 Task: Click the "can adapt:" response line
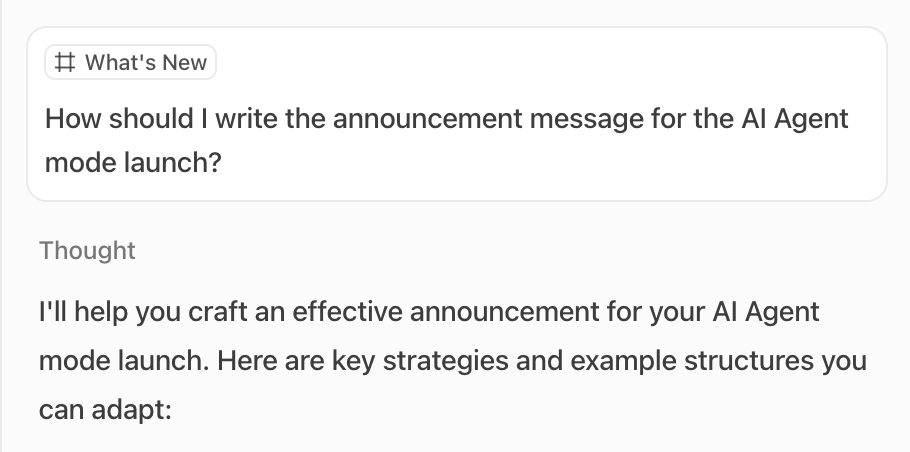pyautogui.click(x=106, y=408)
